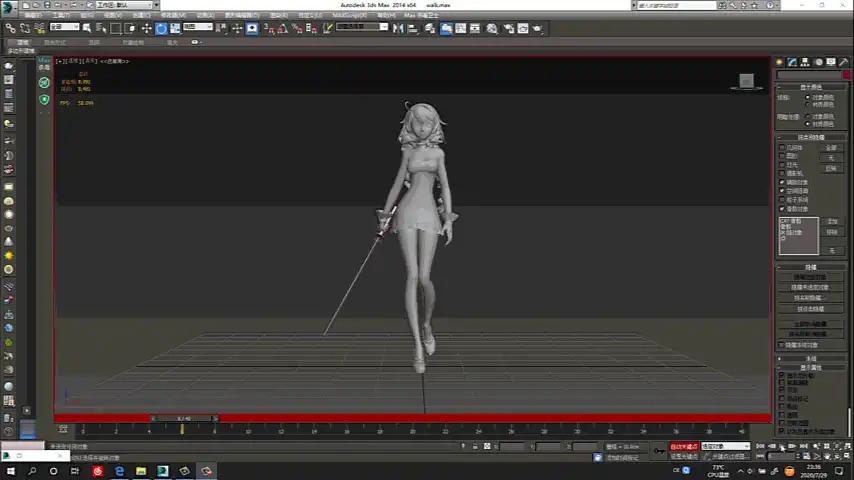Select the Select and Move tool
The image size is (854, 480).
[x=147, y=29]
